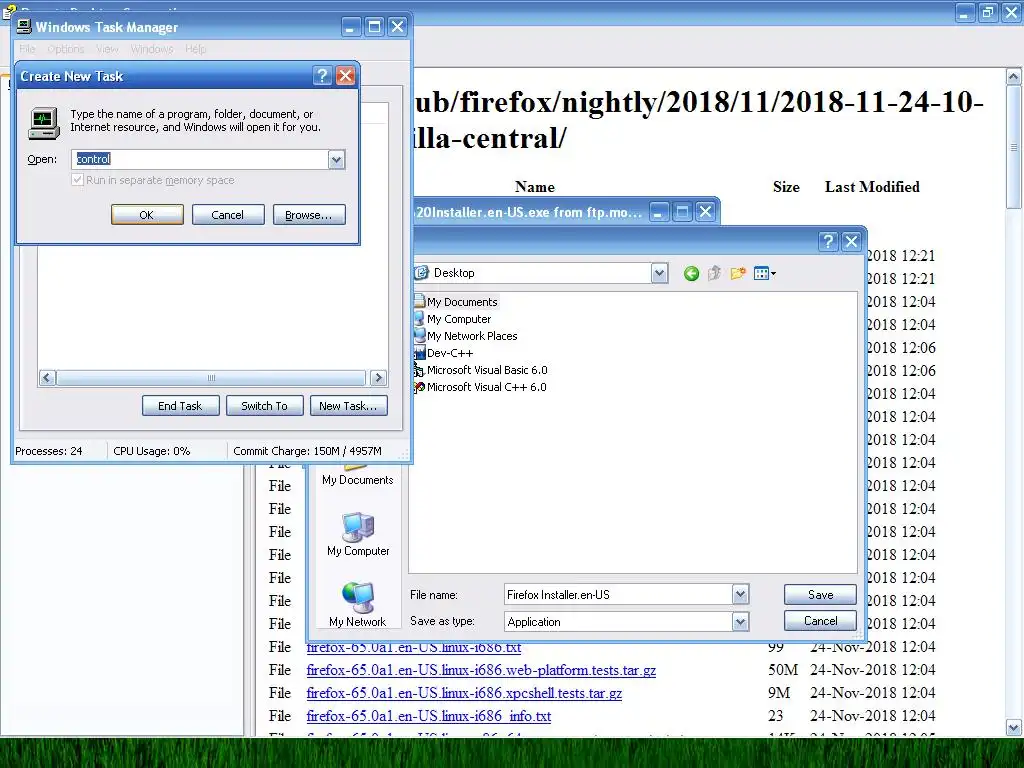Select Microsoft Visual C++ 6.0 shortcut
This screenshot has height=768, width=1024.
coord(480,387)
